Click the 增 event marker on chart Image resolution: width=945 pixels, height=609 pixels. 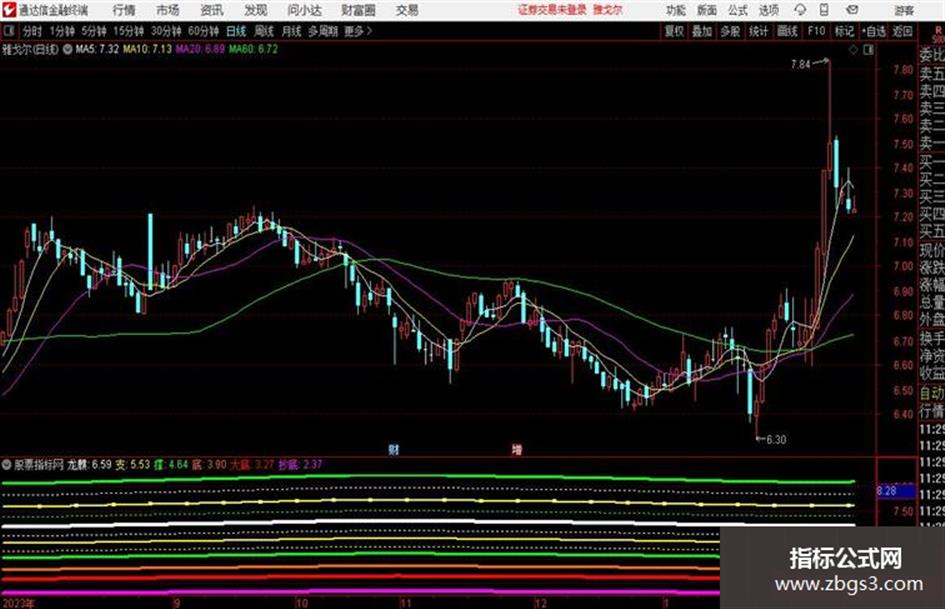pos(516,449)
